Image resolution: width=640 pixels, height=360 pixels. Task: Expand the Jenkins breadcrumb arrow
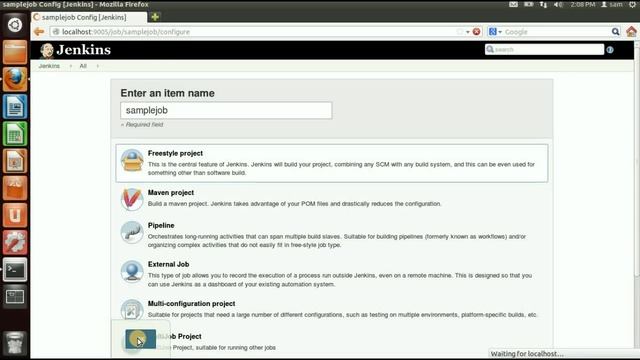coord(71,66)
